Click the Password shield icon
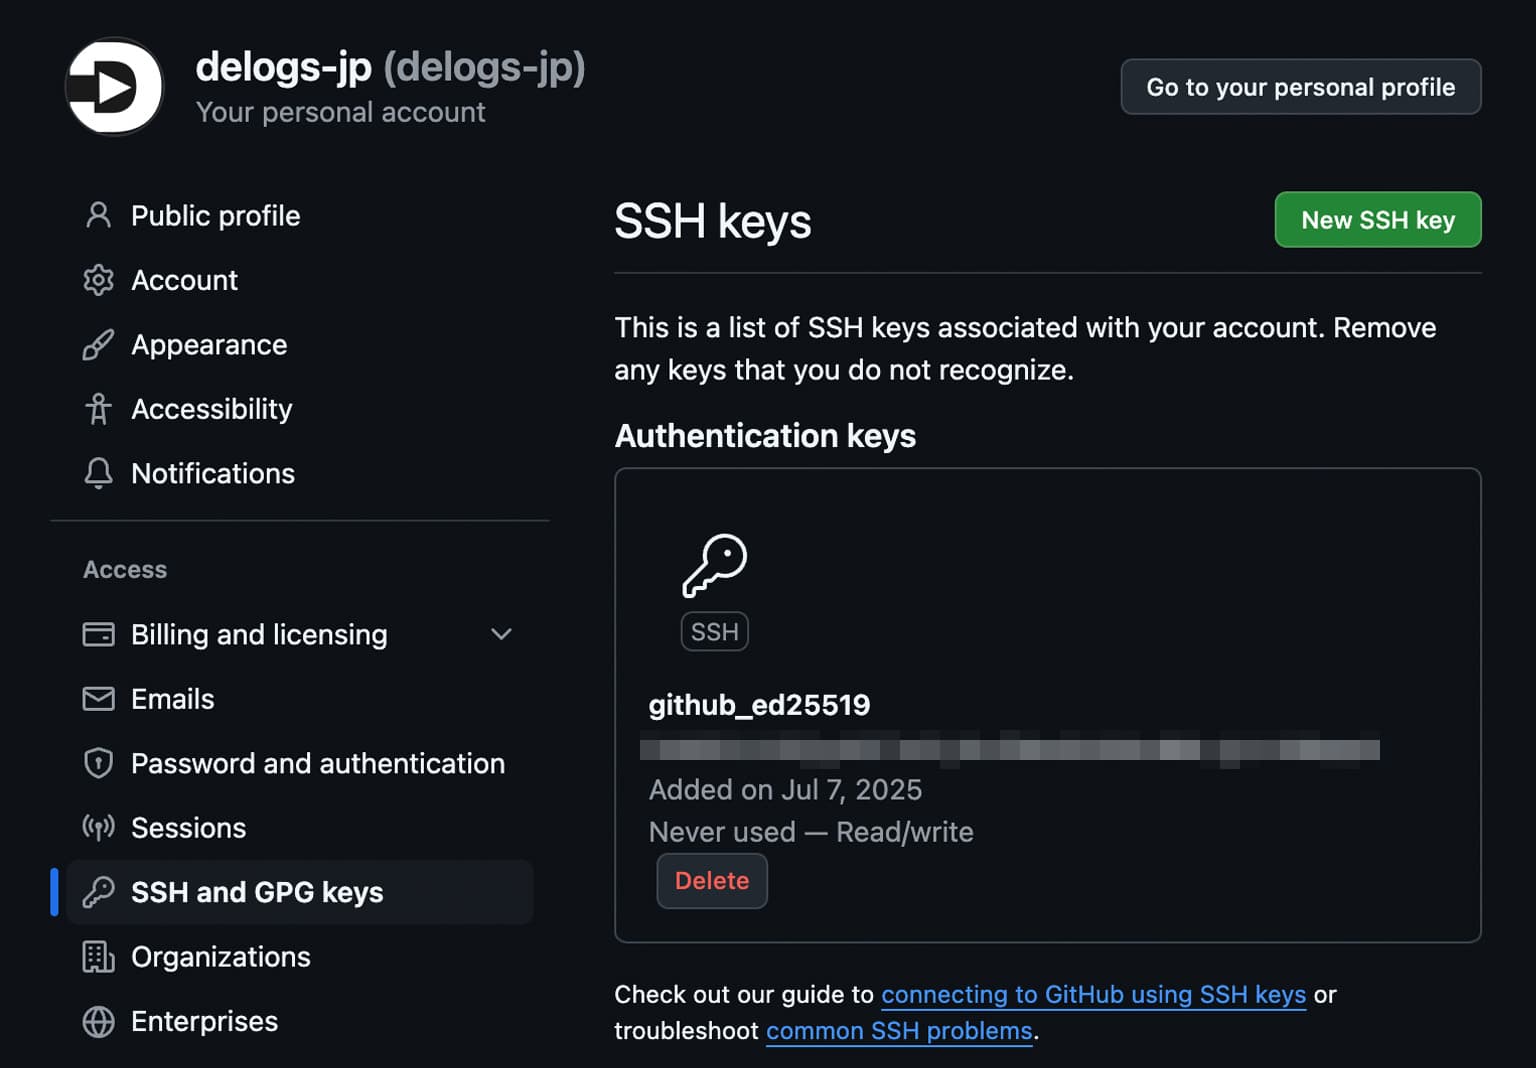 tap(98, 763)
